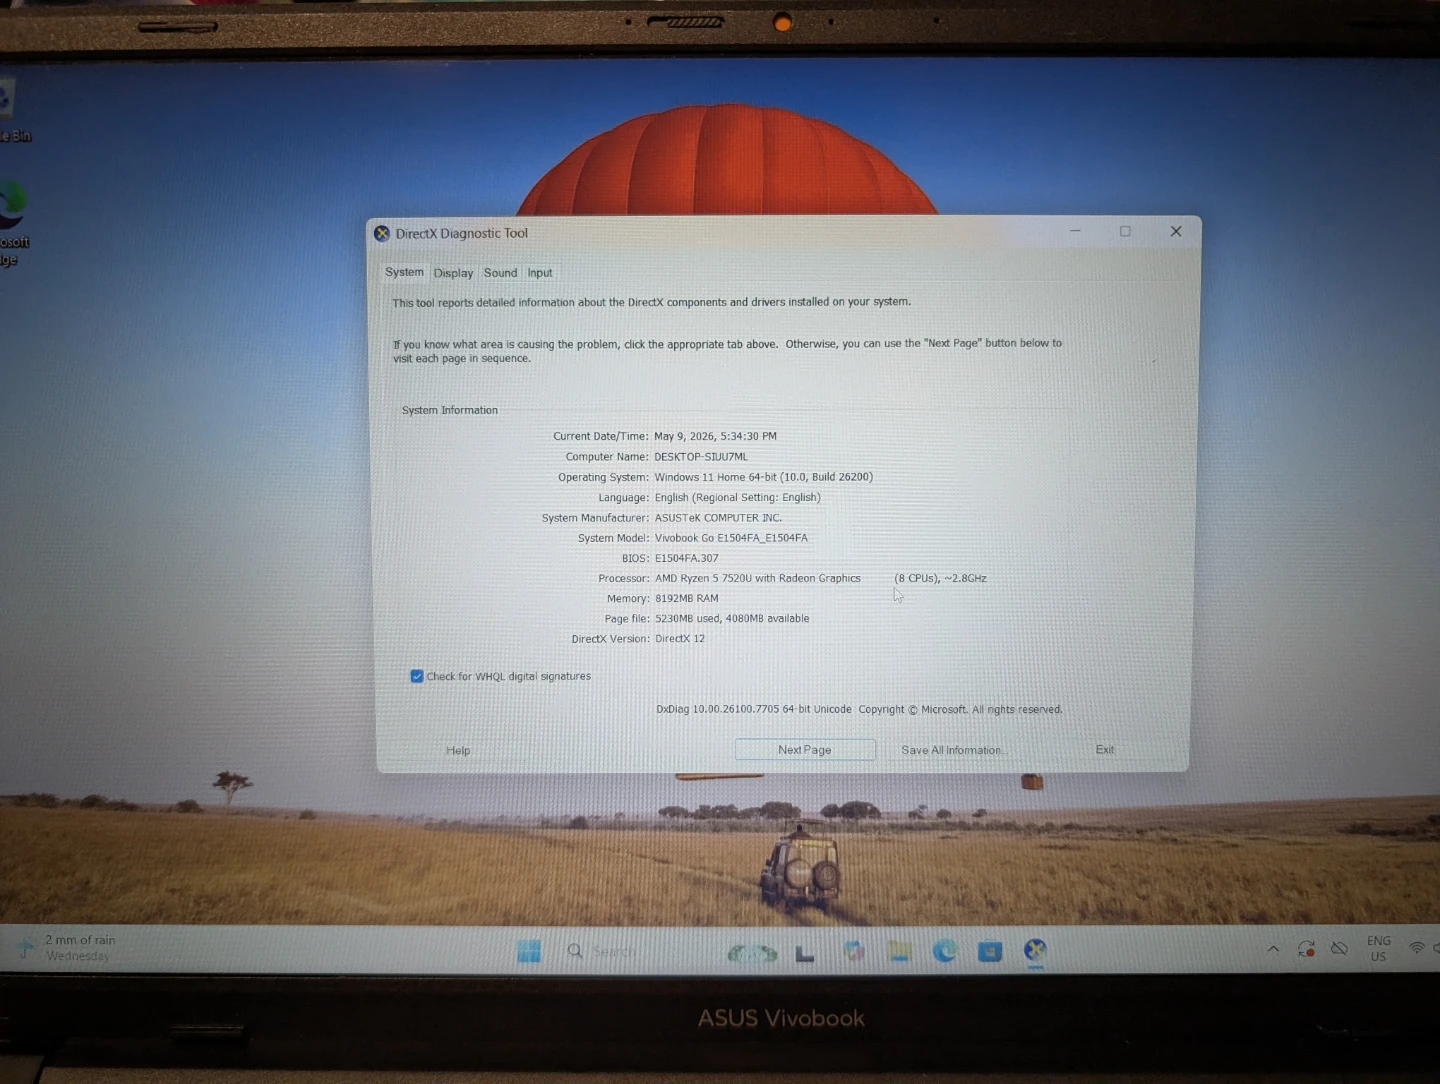The width and height of the screenshot is (1440, 1084).
Task: Open File Explorer from the taskbar
Action: pyautogui.click(x=899, y=951)
